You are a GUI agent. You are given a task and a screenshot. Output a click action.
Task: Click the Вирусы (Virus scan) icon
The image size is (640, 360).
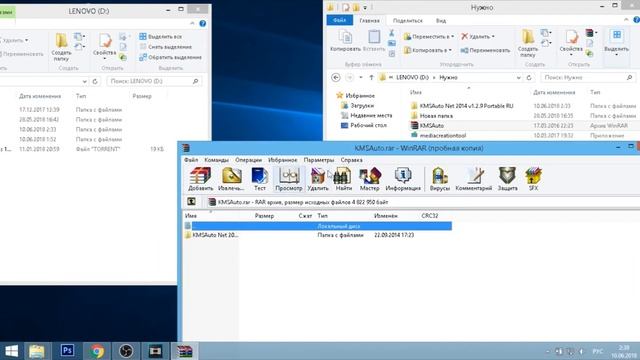440,179
